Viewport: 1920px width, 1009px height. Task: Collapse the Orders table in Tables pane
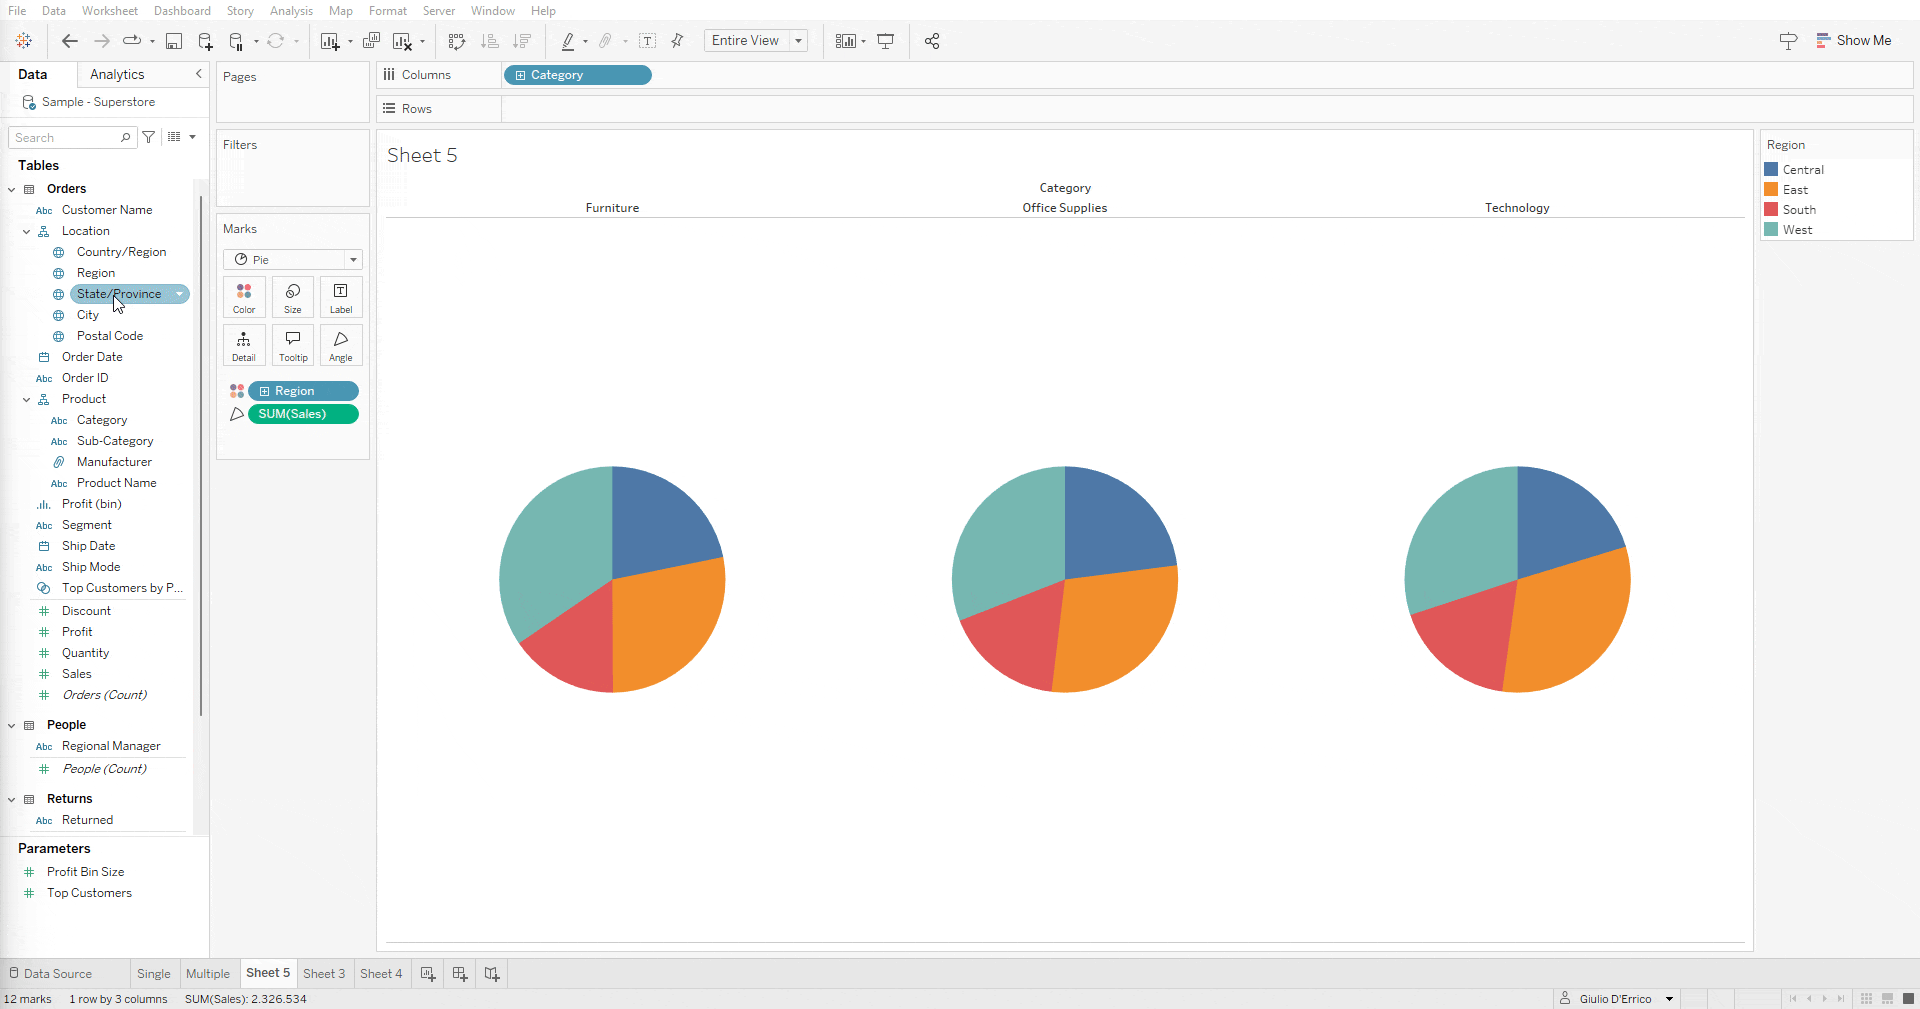pos(11,189)
